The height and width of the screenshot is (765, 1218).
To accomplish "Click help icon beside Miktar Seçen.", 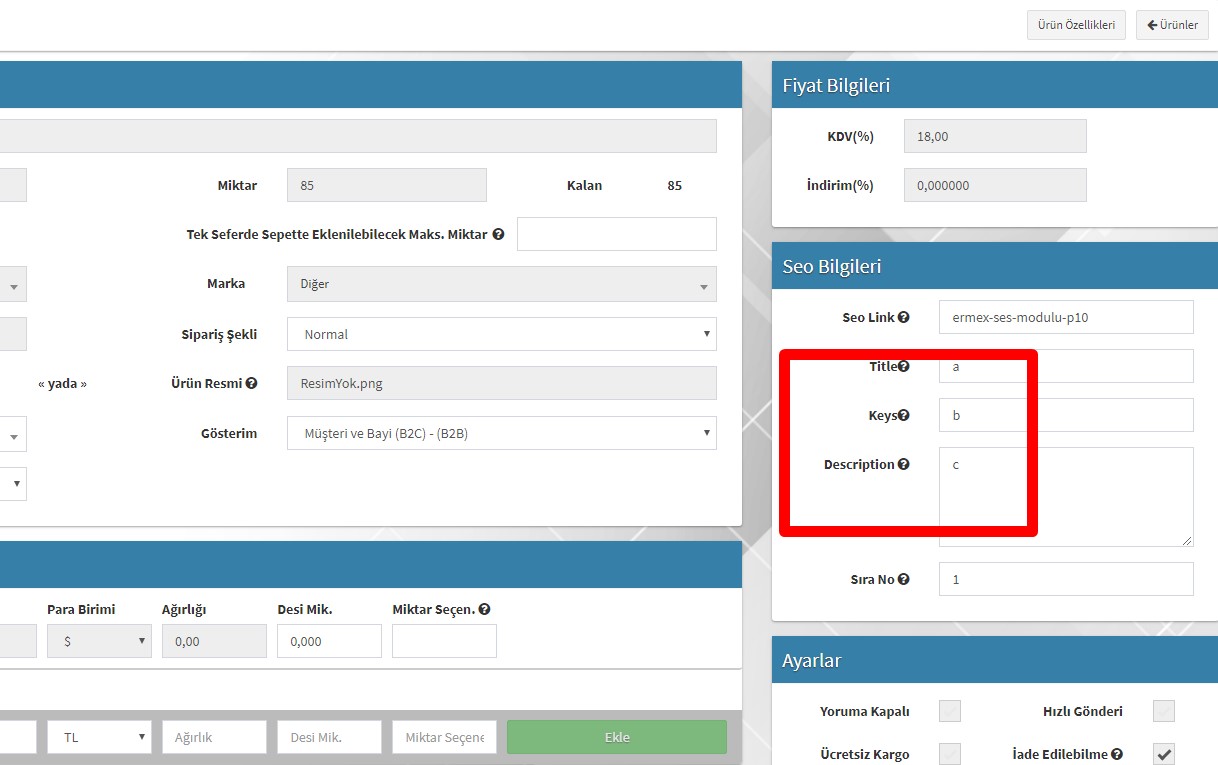I will click(485, 609).
